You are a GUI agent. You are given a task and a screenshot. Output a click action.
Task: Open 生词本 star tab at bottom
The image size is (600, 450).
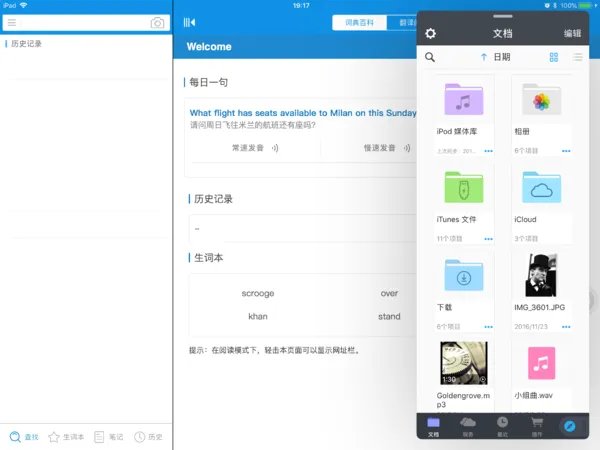point(66,437)
